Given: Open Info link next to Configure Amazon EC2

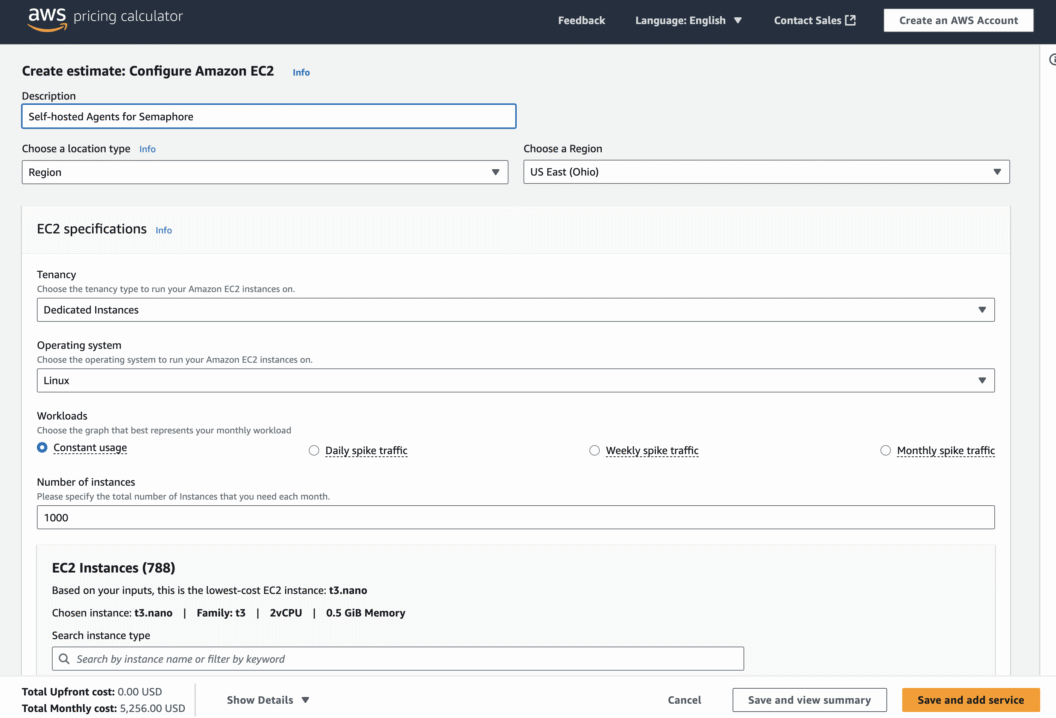Looking at the screenshot, I should [301, 72].
